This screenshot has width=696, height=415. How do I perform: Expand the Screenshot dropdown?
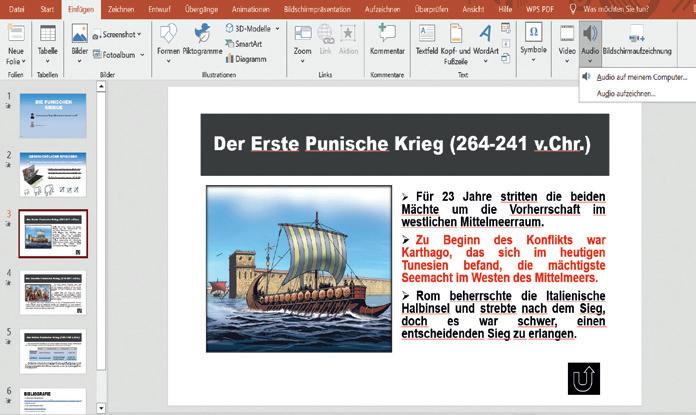pyautogui.click(x=137, y=34)
